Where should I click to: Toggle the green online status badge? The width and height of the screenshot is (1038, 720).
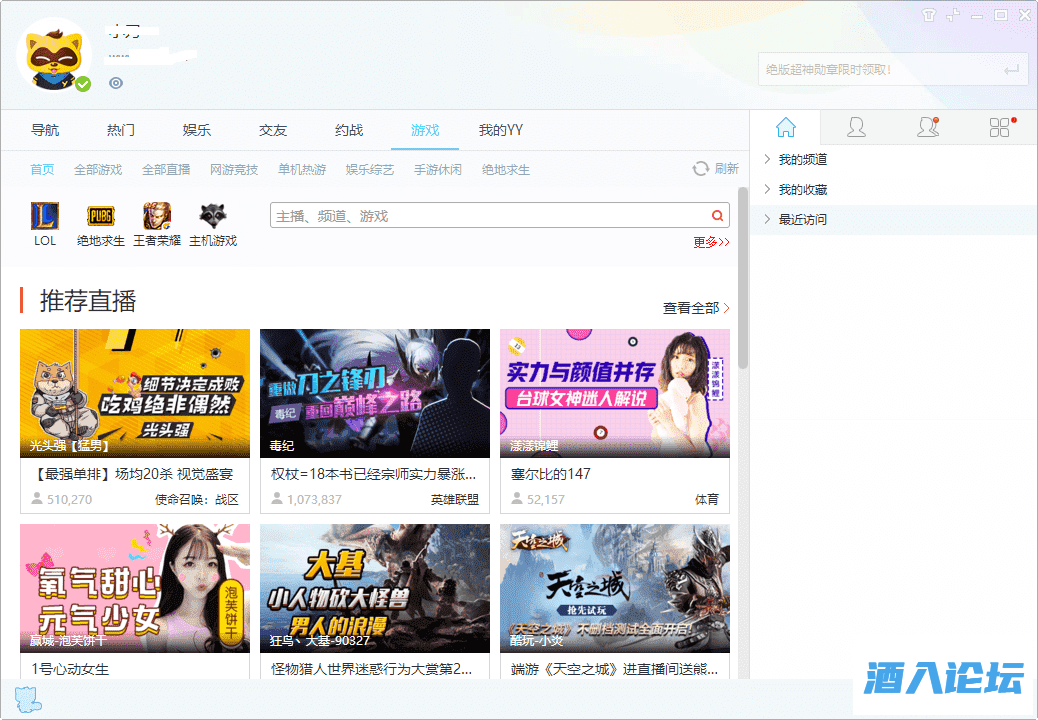(x=83, y=84)
